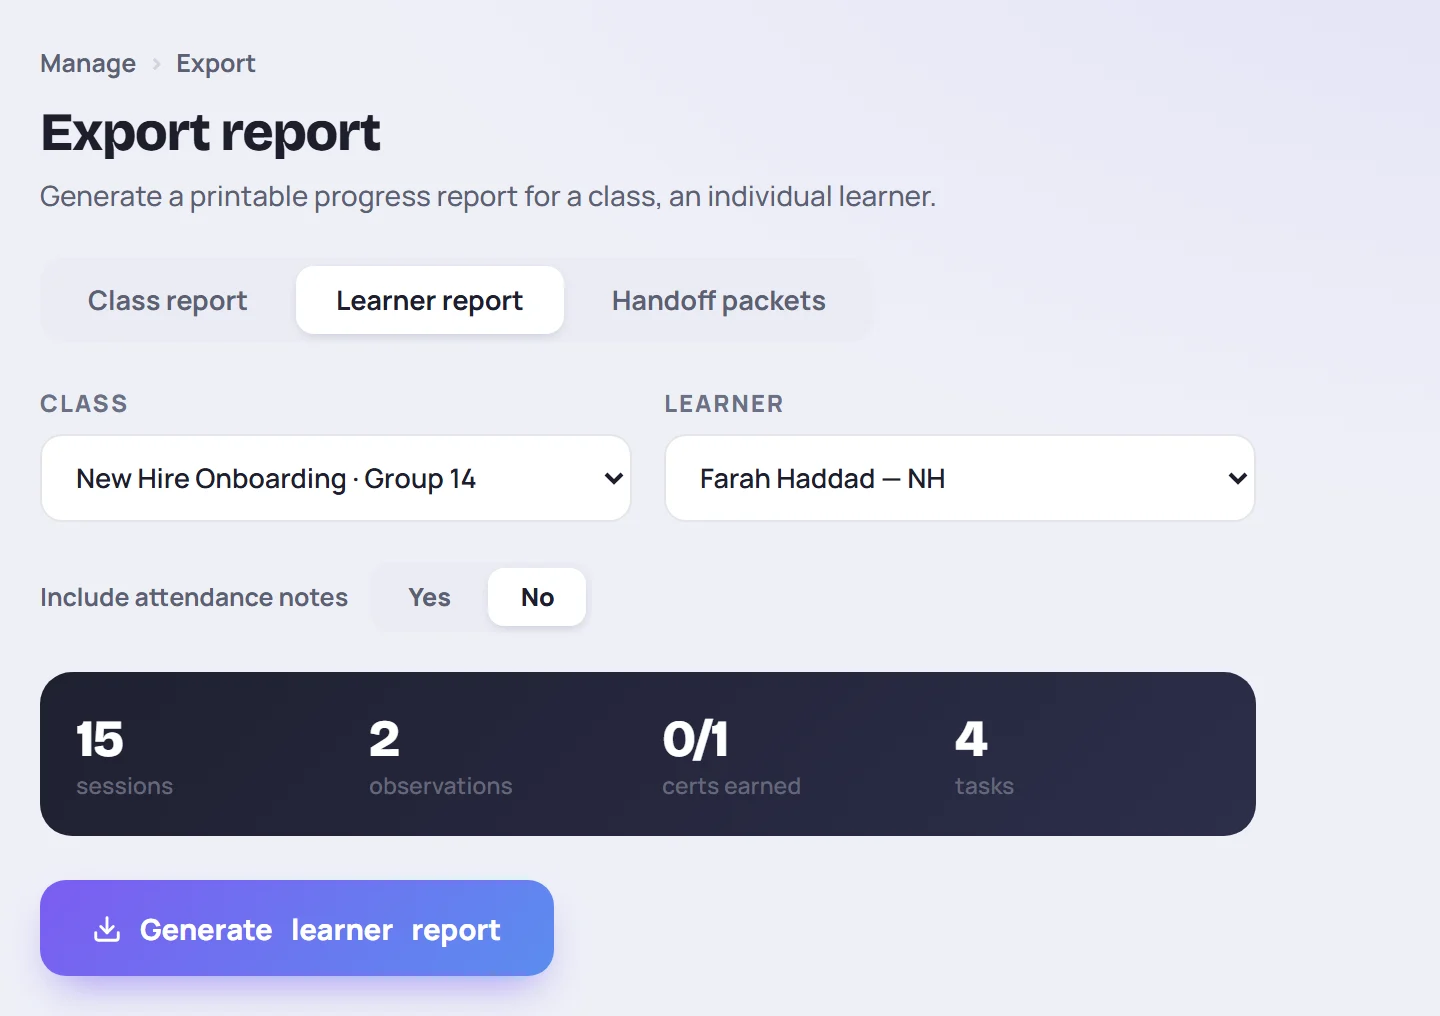Click the download icon in Generate button
The width and height of the screenshot is (1440, 1016).
[107, 929]
